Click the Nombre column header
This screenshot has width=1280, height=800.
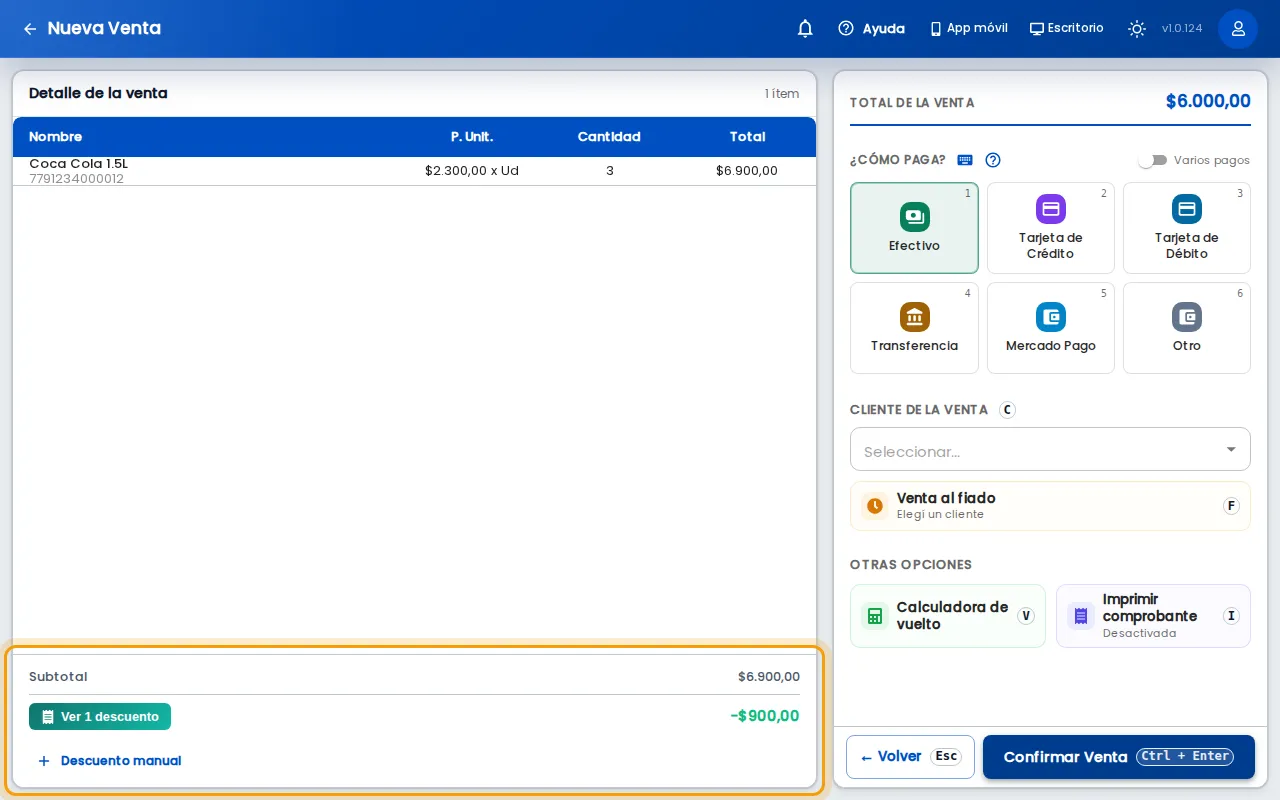[56, 137]
